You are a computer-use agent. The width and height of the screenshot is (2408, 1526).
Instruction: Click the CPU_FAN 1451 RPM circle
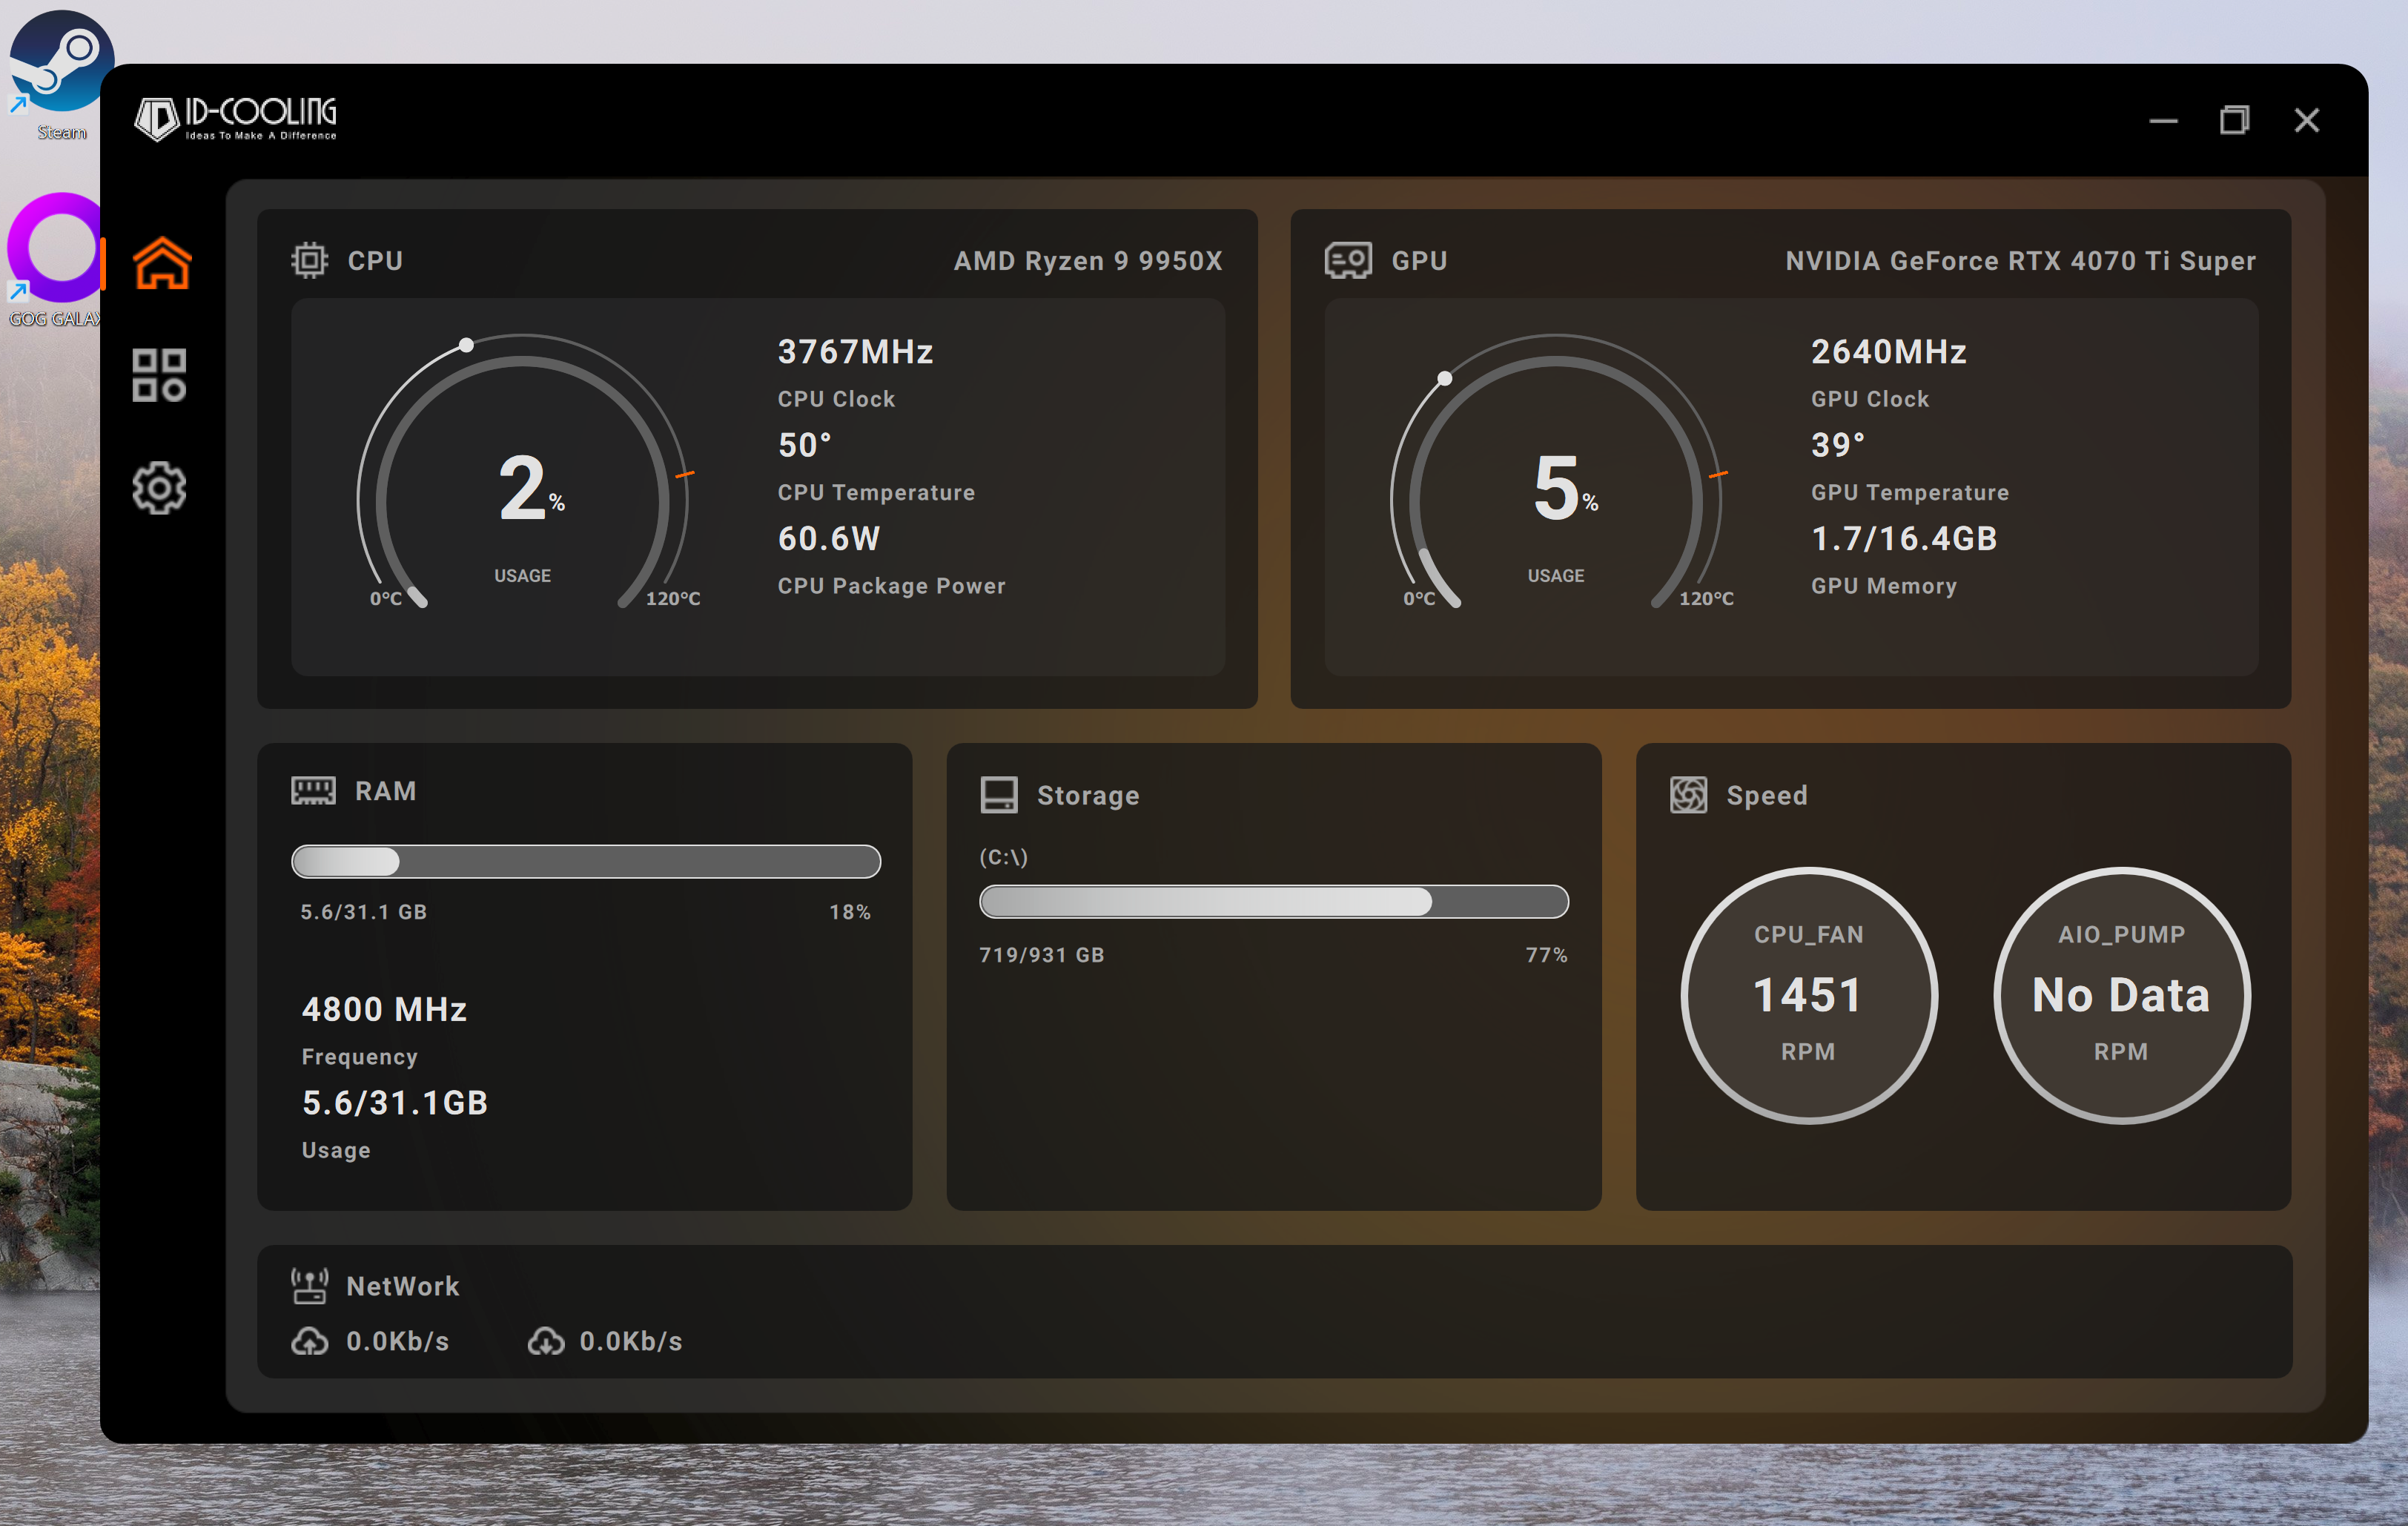coord(1808,995)
